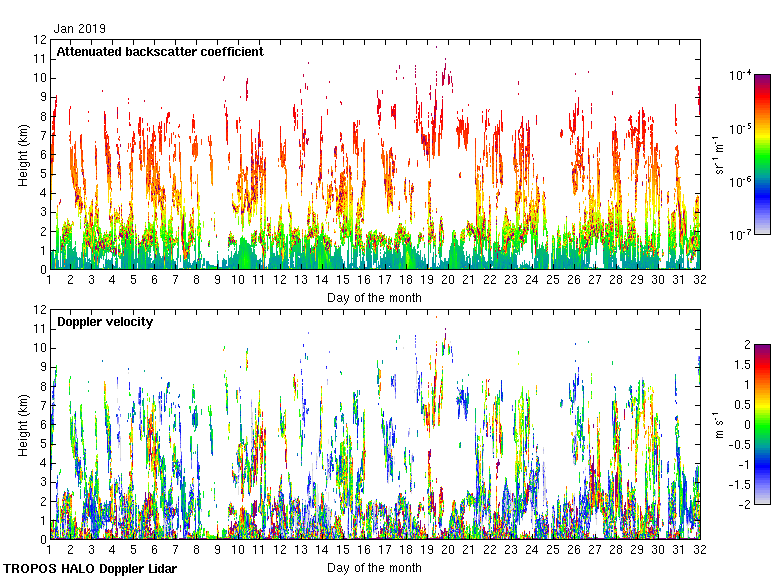Click the 'm s⁻¹' velocity unit label
Image resolution: width=780 pixels, height=580 pixels.
[x=719, y=424]
